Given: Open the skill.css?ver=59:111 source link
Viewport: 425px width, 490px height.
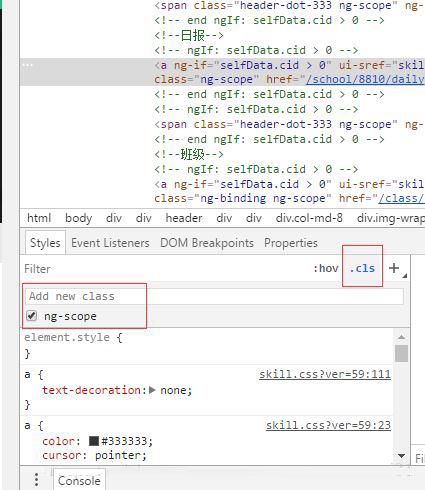Looking at the screenshot, I should (x=325, y=374).
